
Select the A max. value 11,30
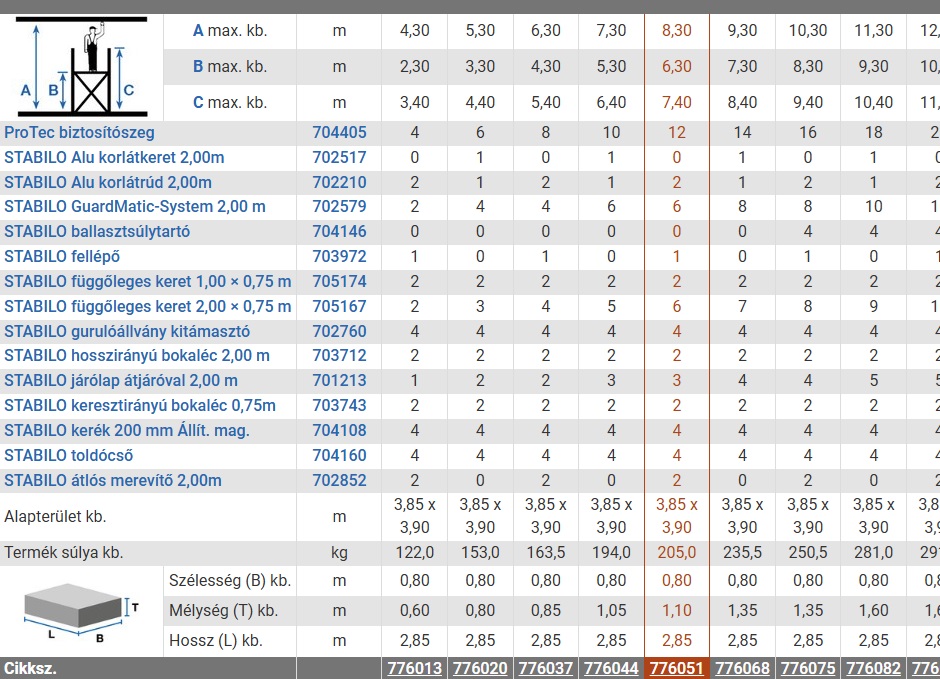873,31
